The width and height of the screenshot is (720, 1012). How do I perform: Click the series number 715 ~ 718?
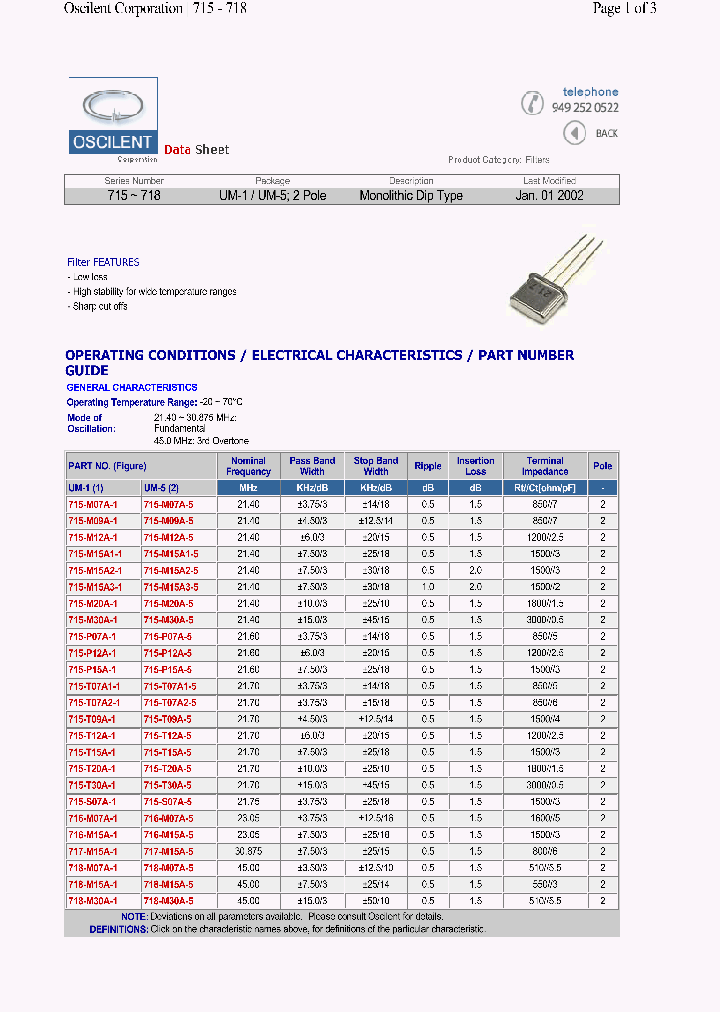[x=134, y=195]
